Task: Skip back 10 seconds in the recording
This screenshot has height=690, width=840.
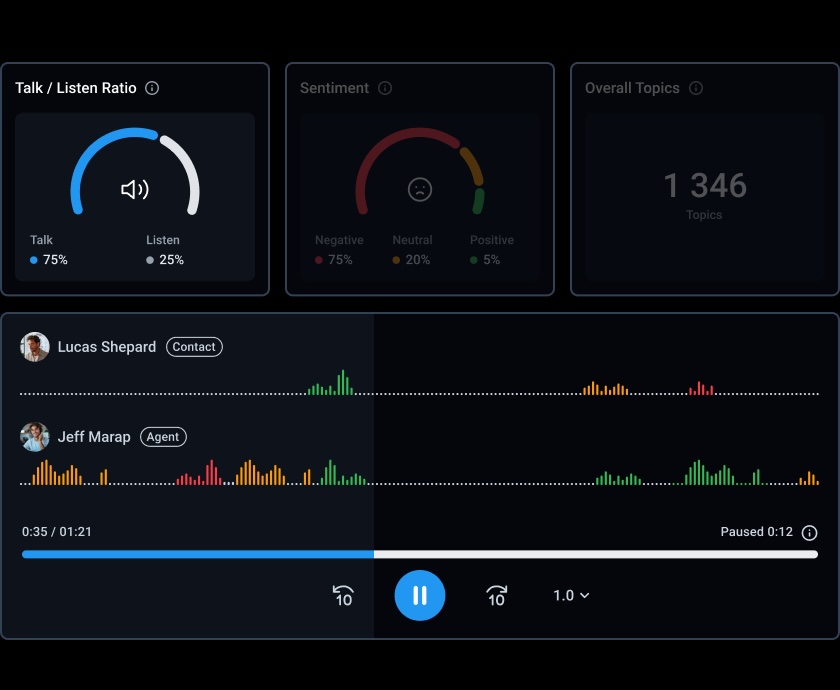Action: (x=343, y=595)
